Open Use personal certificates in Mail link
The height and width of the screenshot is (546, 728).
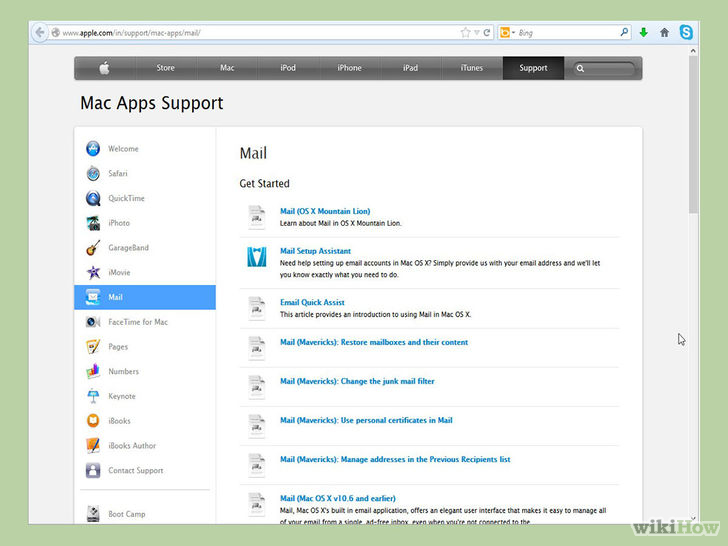366,420
